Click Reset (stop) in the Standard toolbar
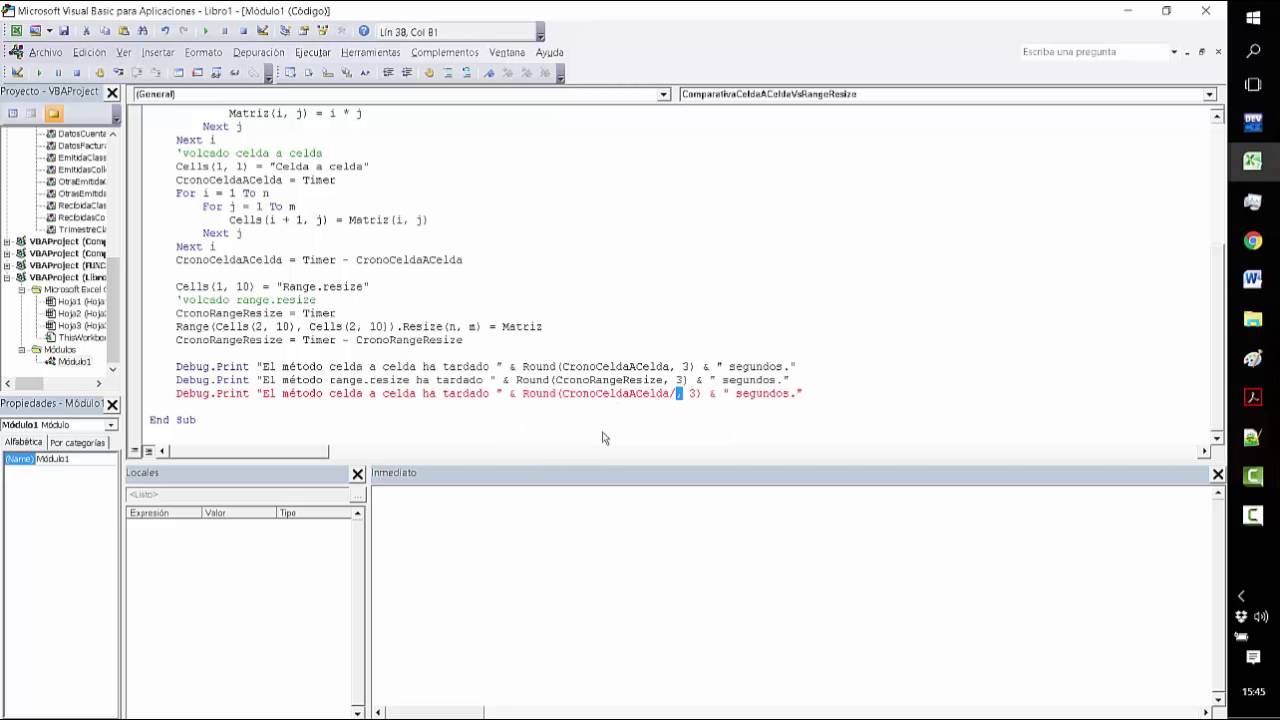1280x720 pixels. point(243,31)
